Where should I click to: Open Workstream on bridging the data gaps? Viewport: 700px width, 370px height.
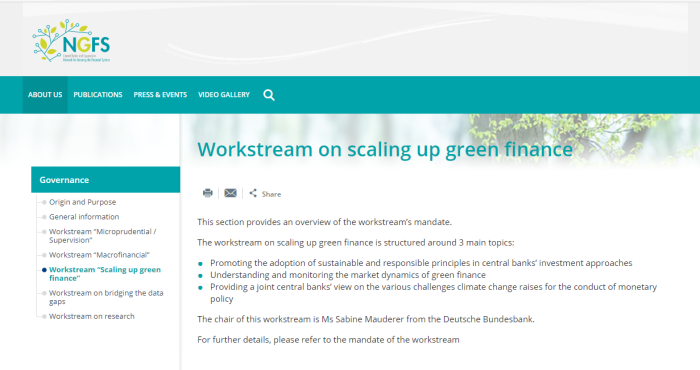106,297
